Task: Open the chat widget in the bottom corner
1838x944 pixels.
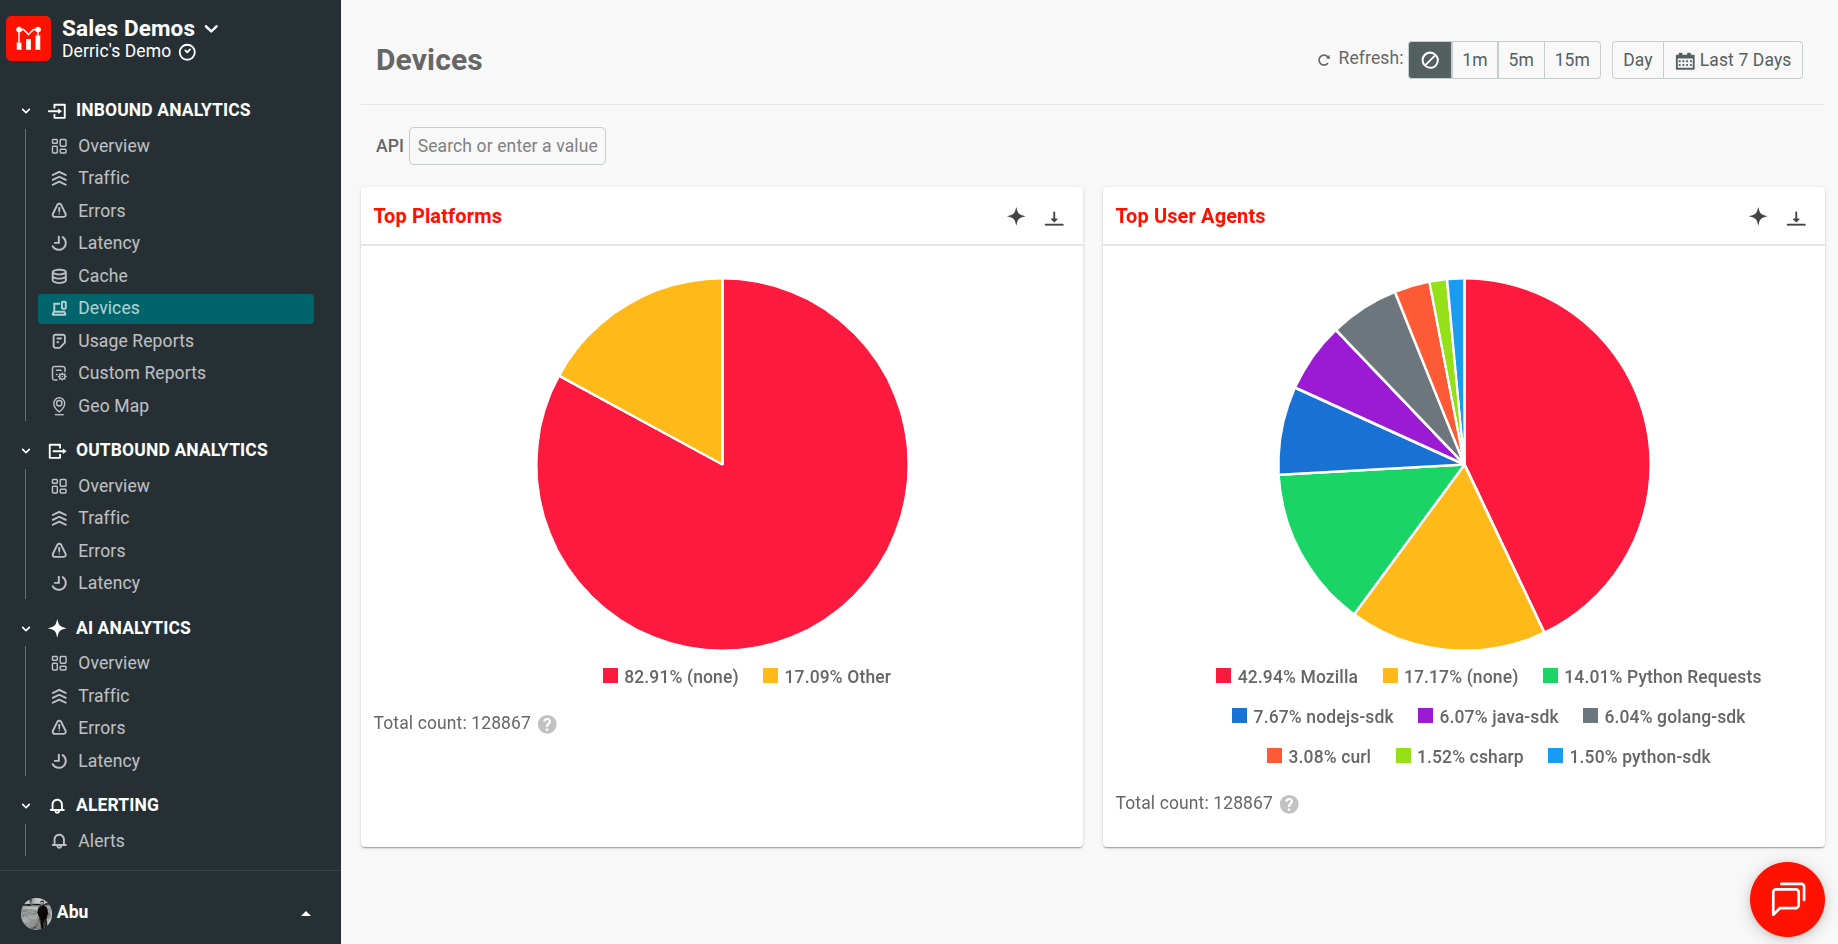Action: 1787,899
